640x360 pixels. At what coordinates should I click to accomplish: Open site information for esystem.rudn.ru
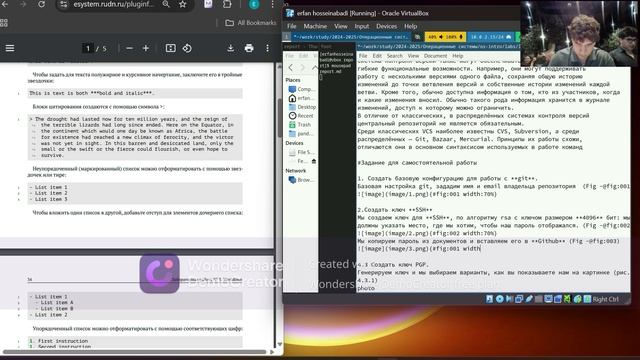pyautogui.click(x=64, y=4)
